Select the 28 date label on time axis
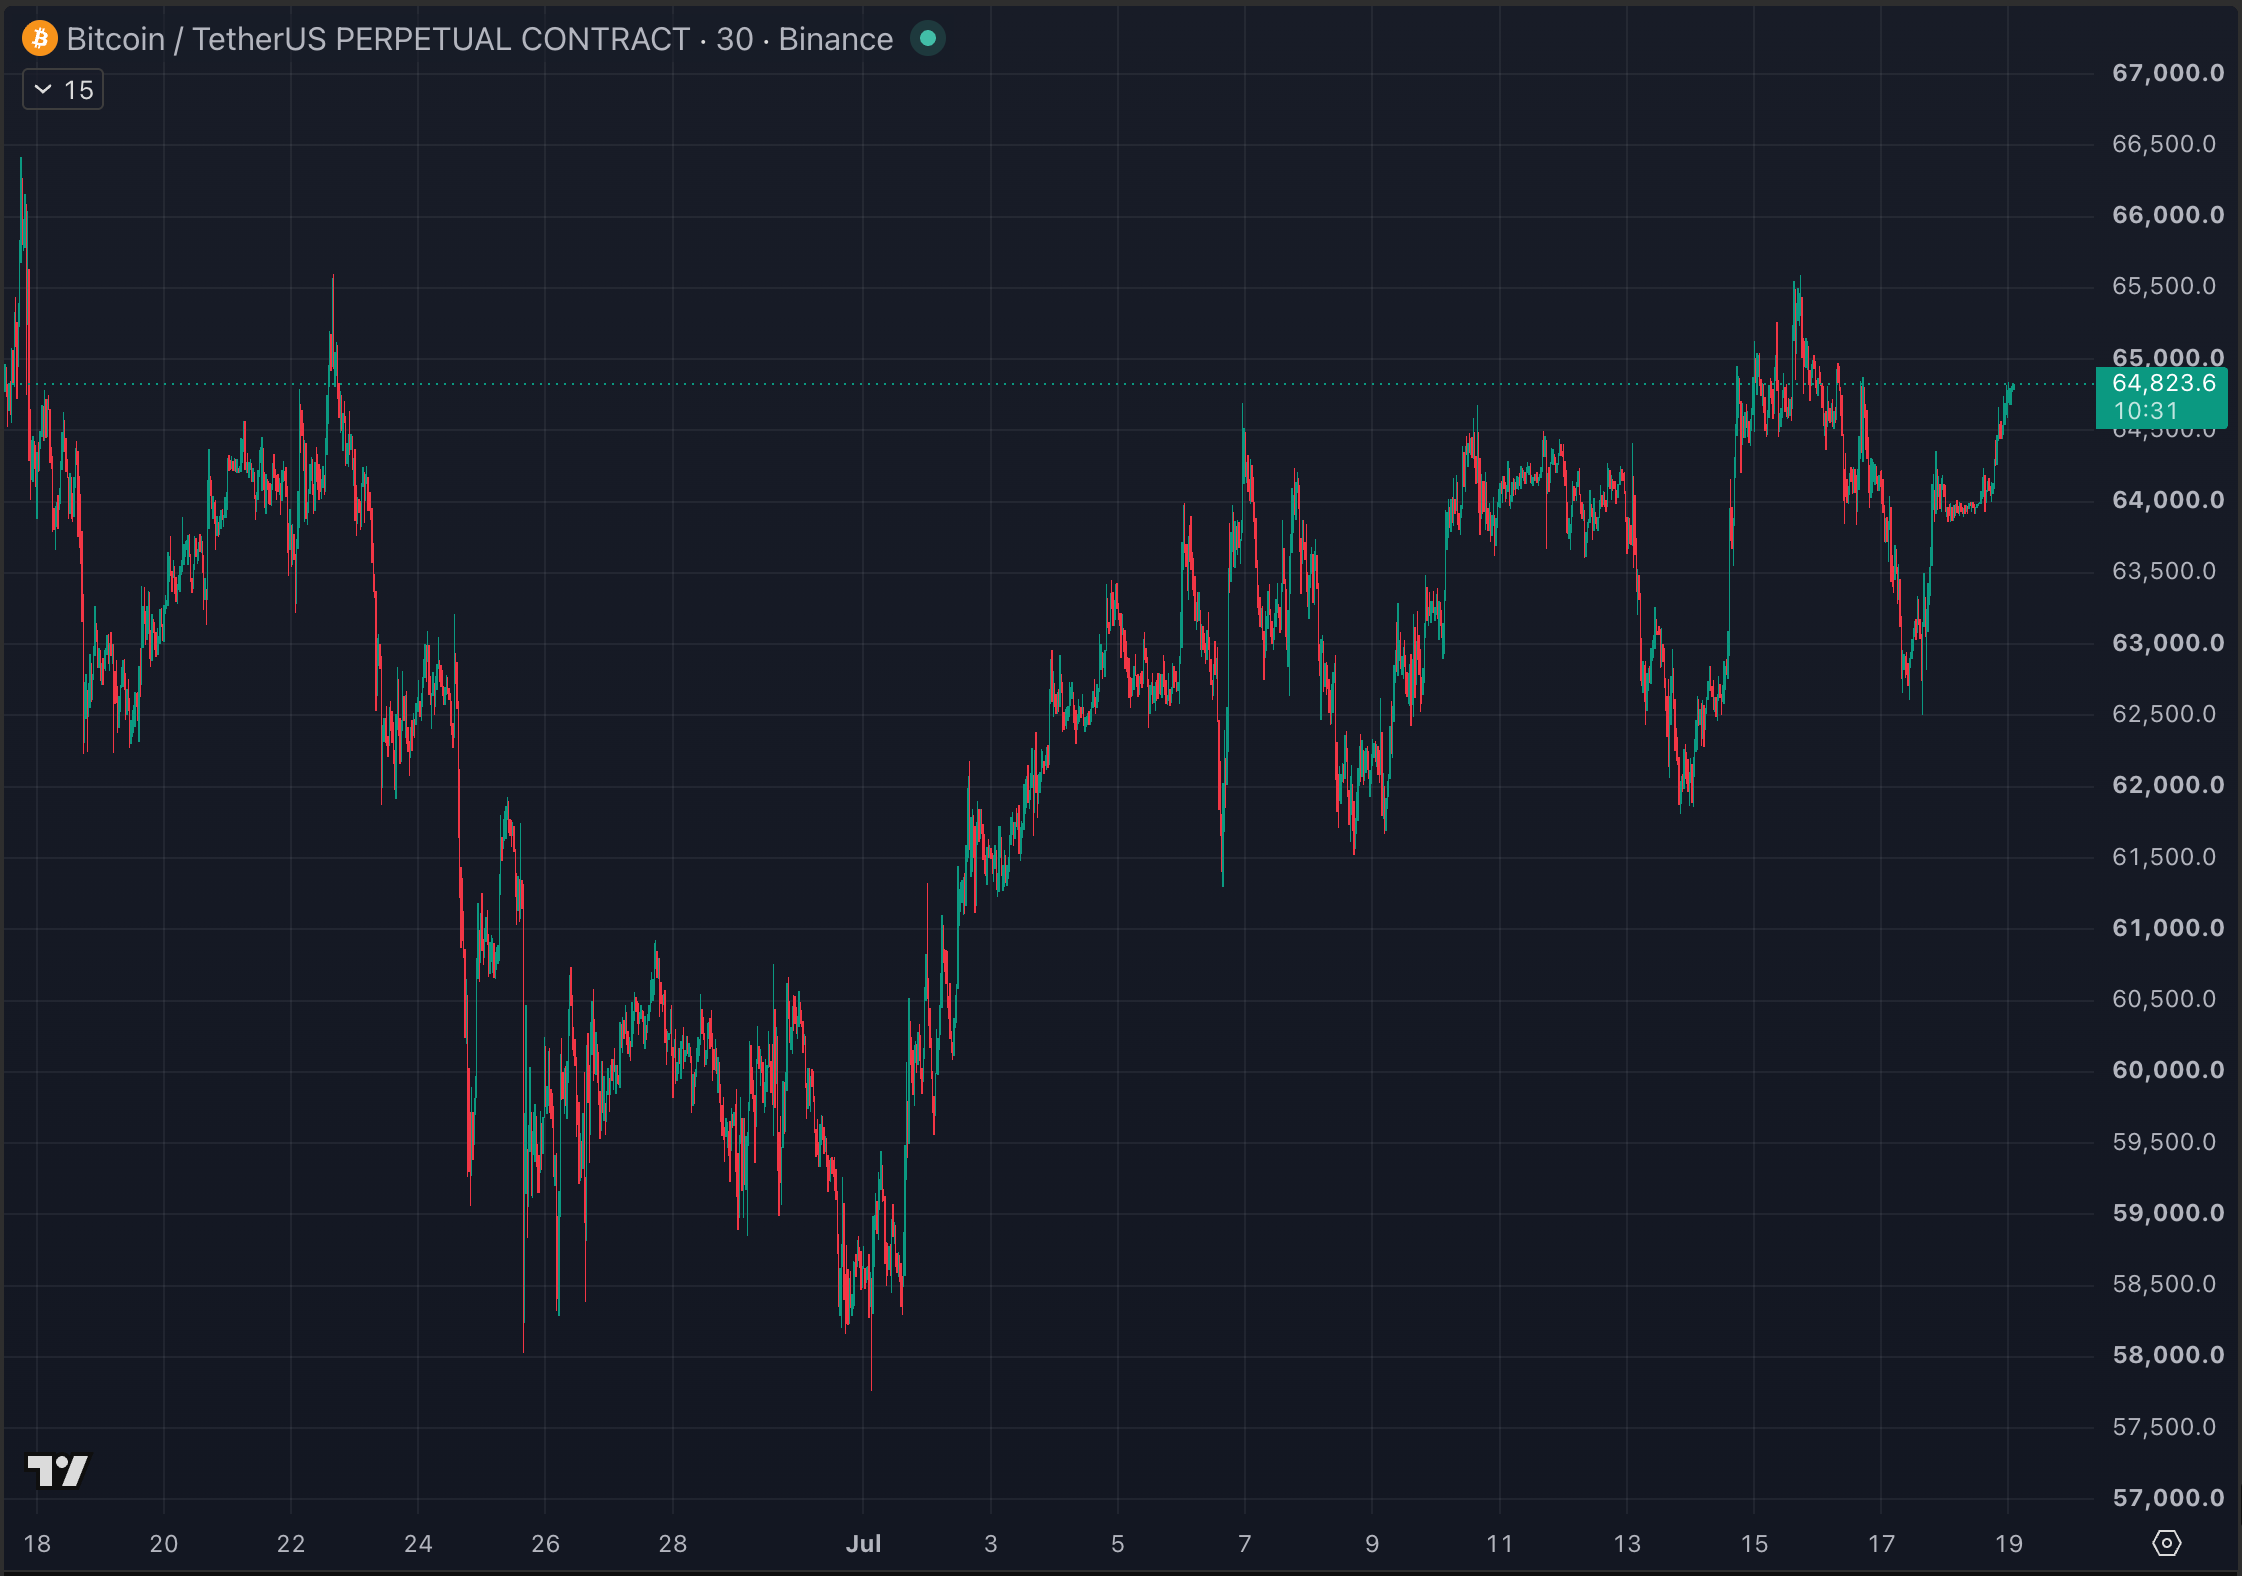2242x1576 pixels. tap(673, 1544)
